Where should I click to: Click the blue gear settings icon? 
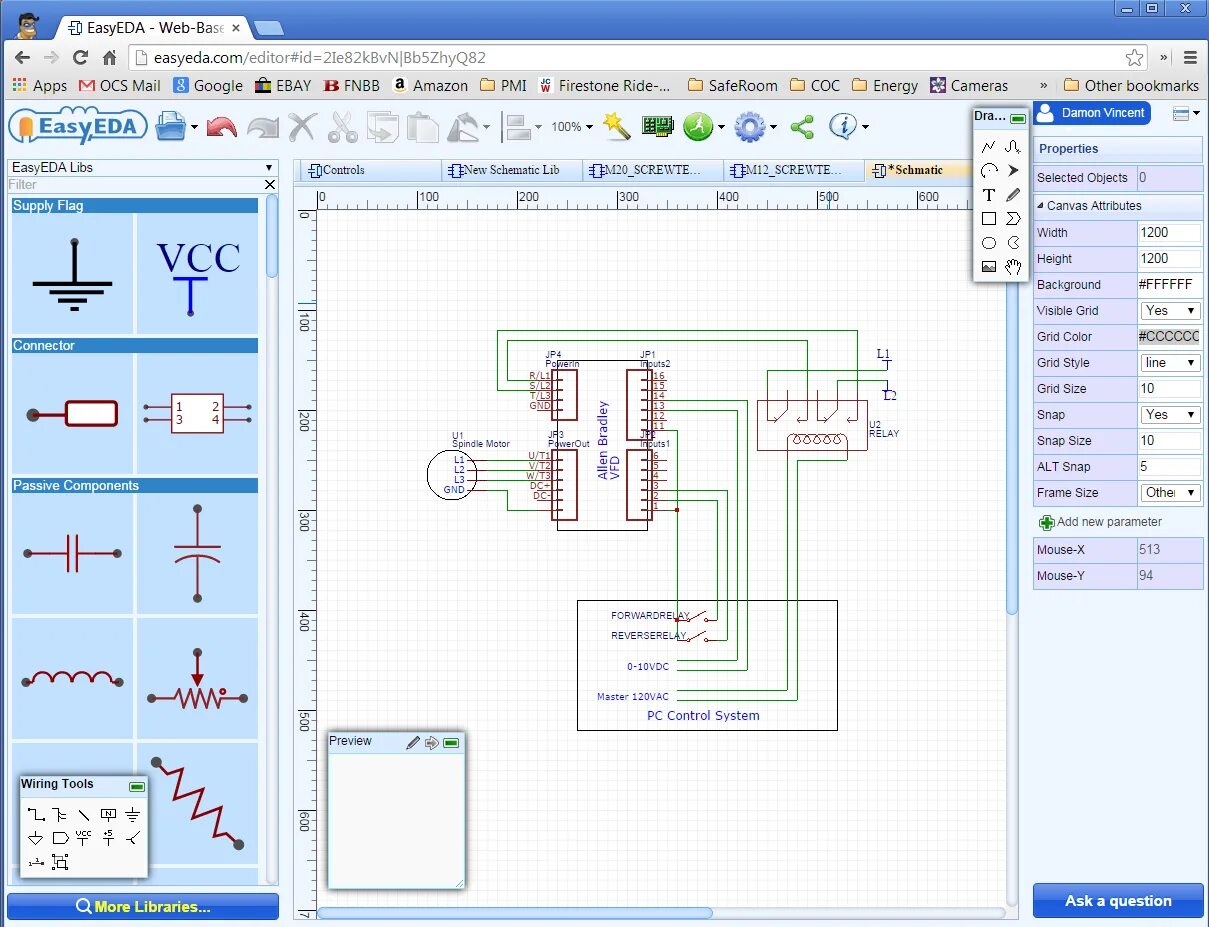point(749,127)
